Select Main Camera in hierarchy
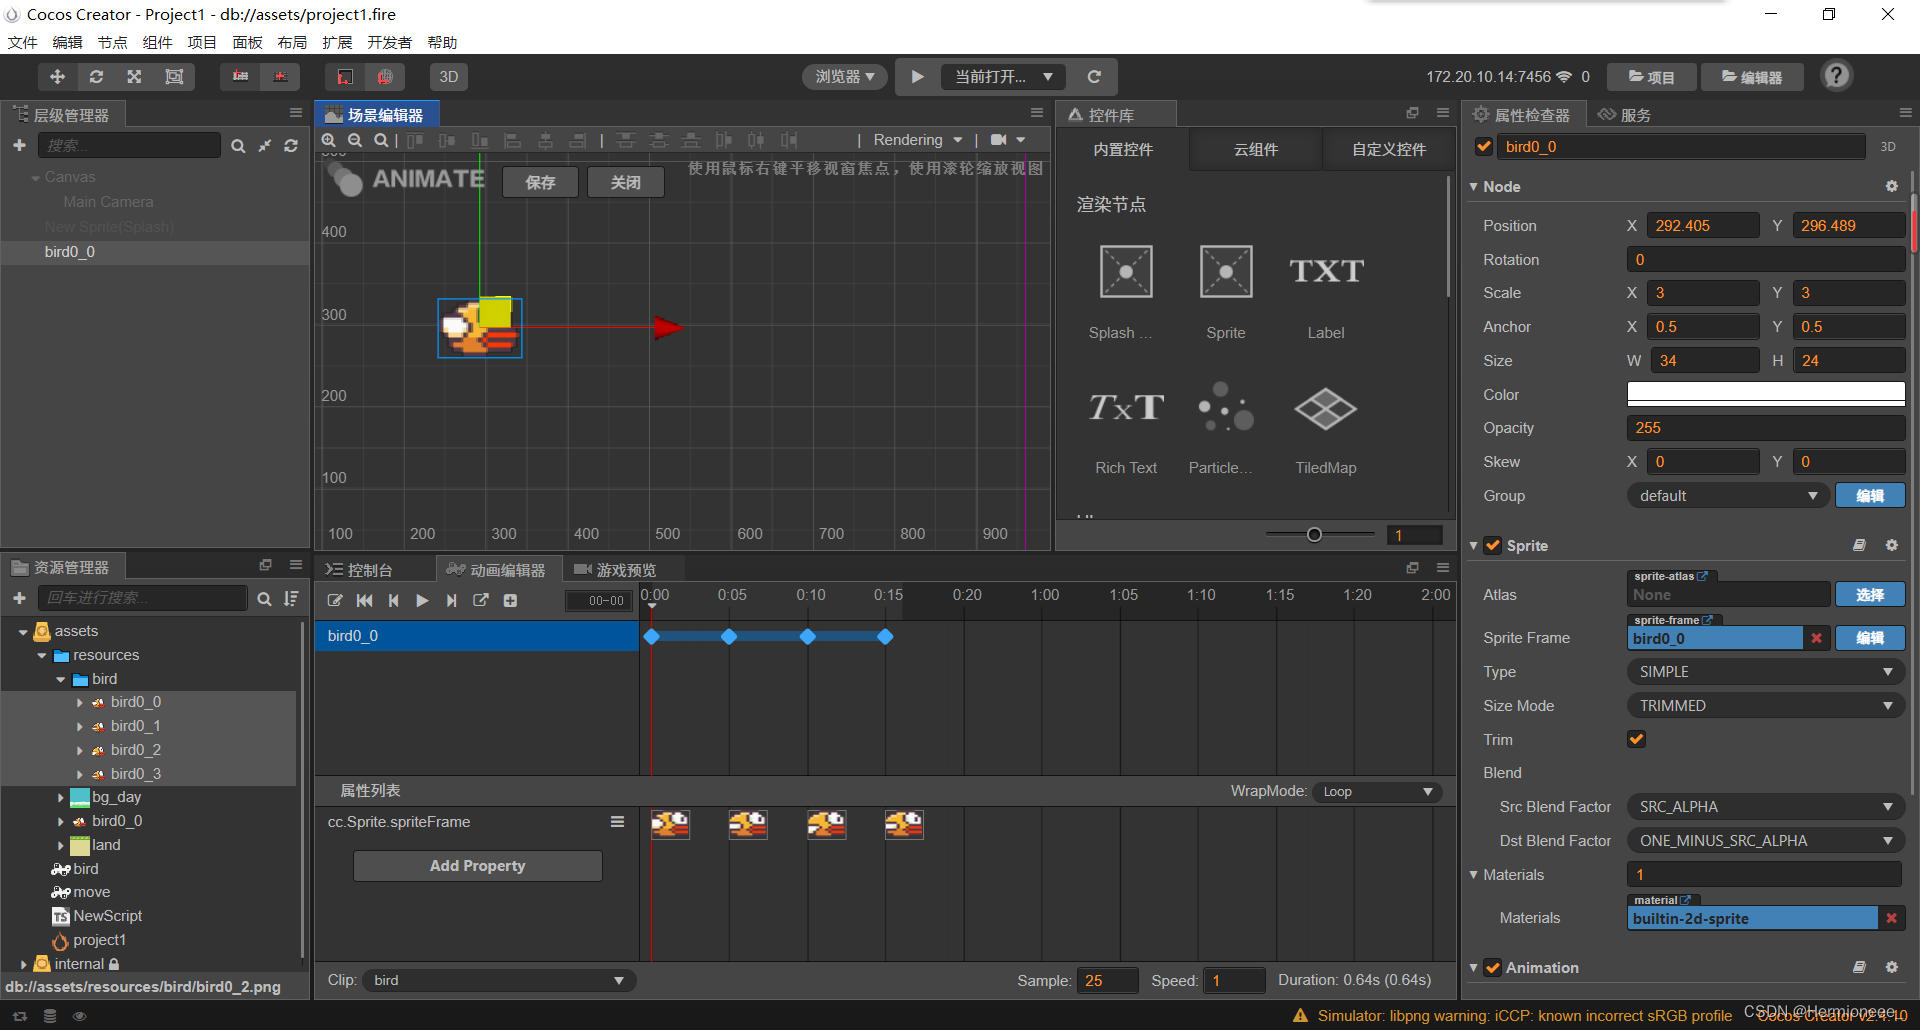Screen dimensions: 1920x1030 tap(109, 202)
